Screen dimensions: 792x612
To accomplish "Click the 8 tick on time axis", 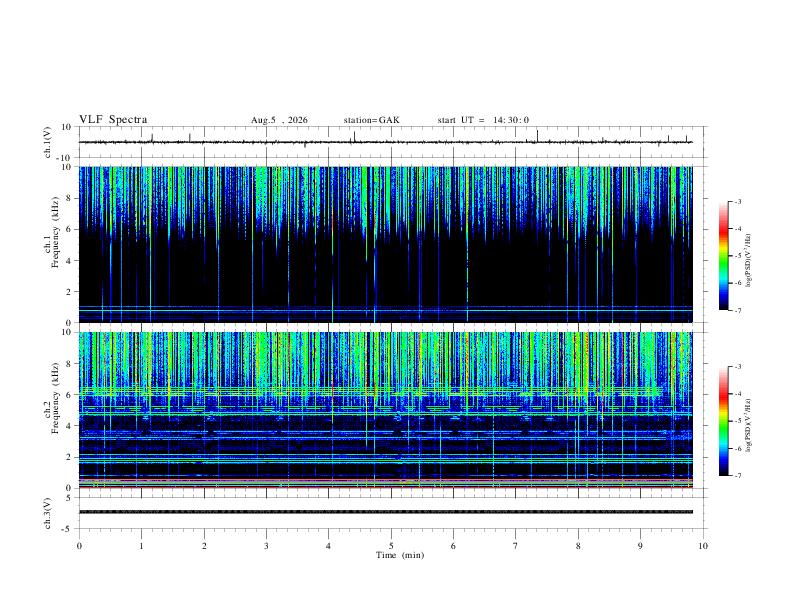I will coord(578,546).
